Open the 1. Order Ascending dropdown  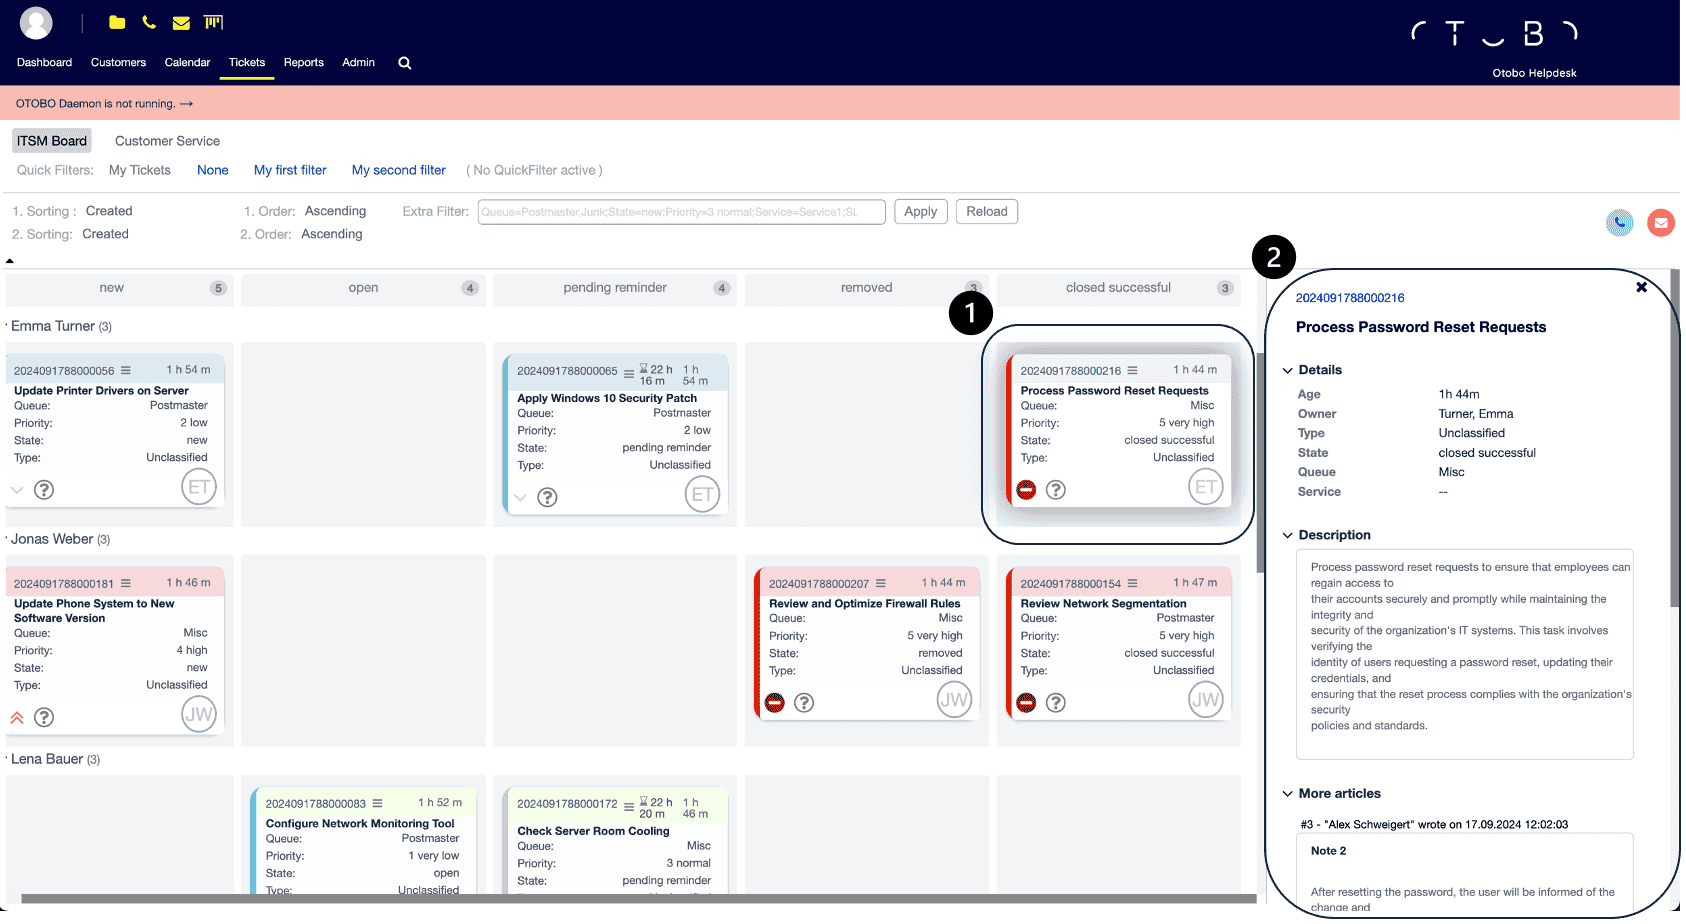(335, 211)
